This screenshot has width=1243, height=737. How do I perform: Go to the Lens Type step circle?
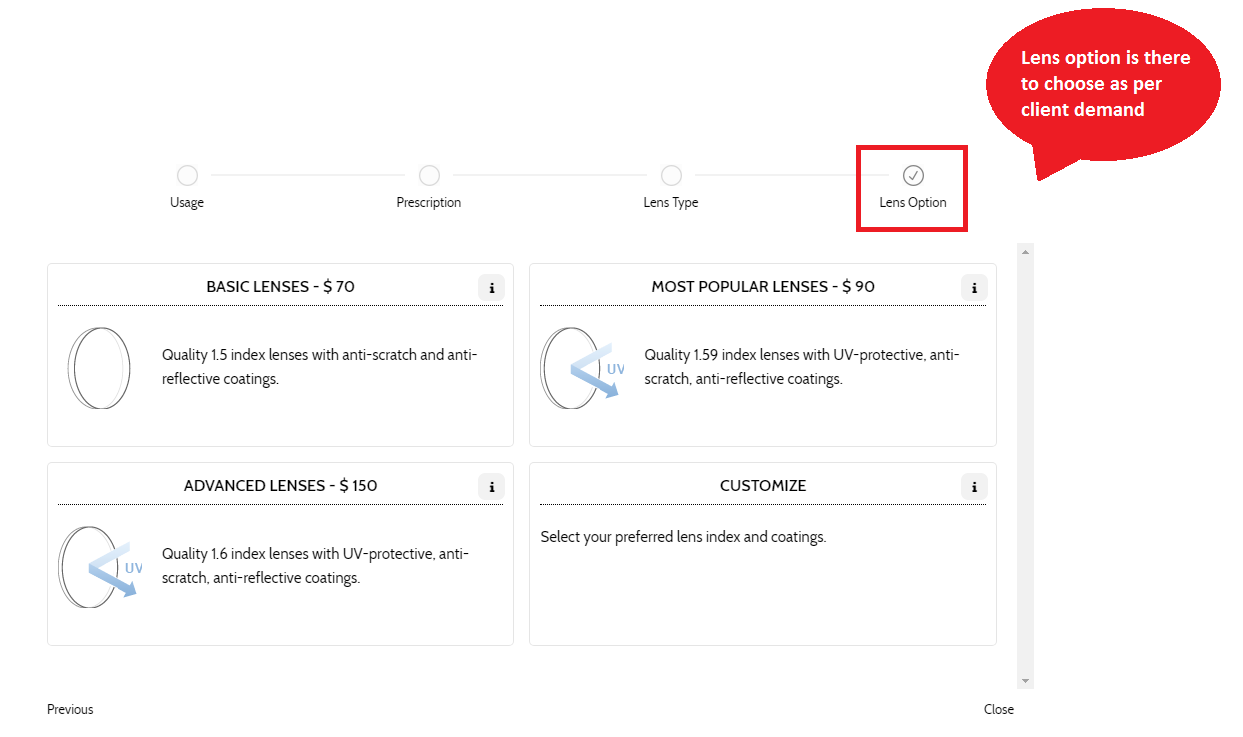click(671, 176)
